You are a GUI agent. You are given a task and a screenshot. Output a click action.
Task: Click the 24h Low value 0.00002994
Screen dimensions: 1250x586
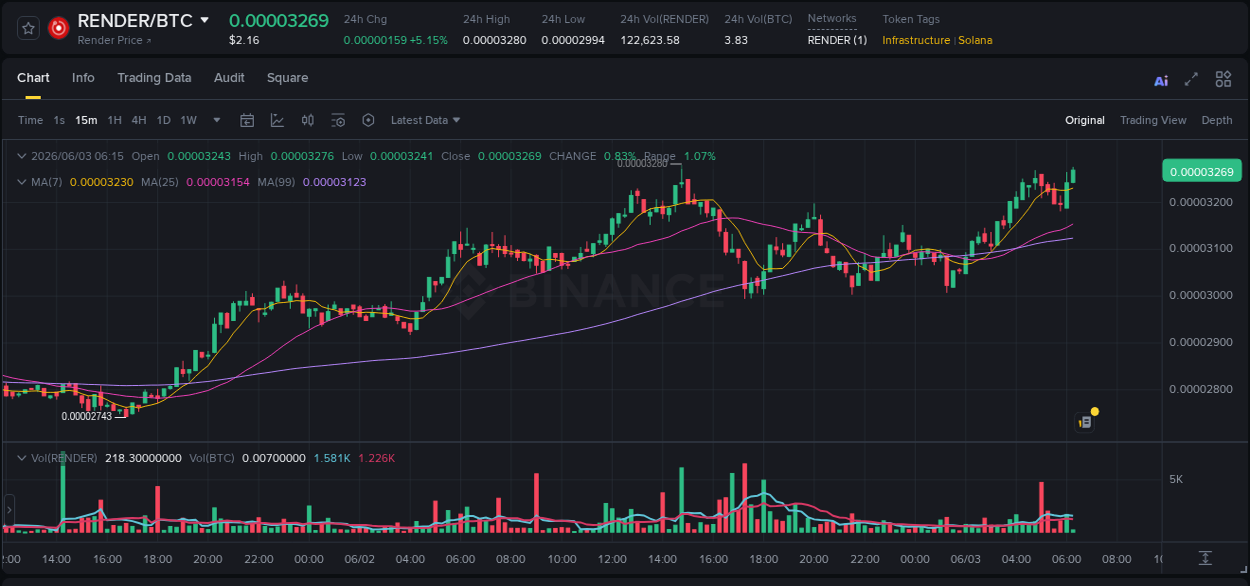[x=573, y=40]
